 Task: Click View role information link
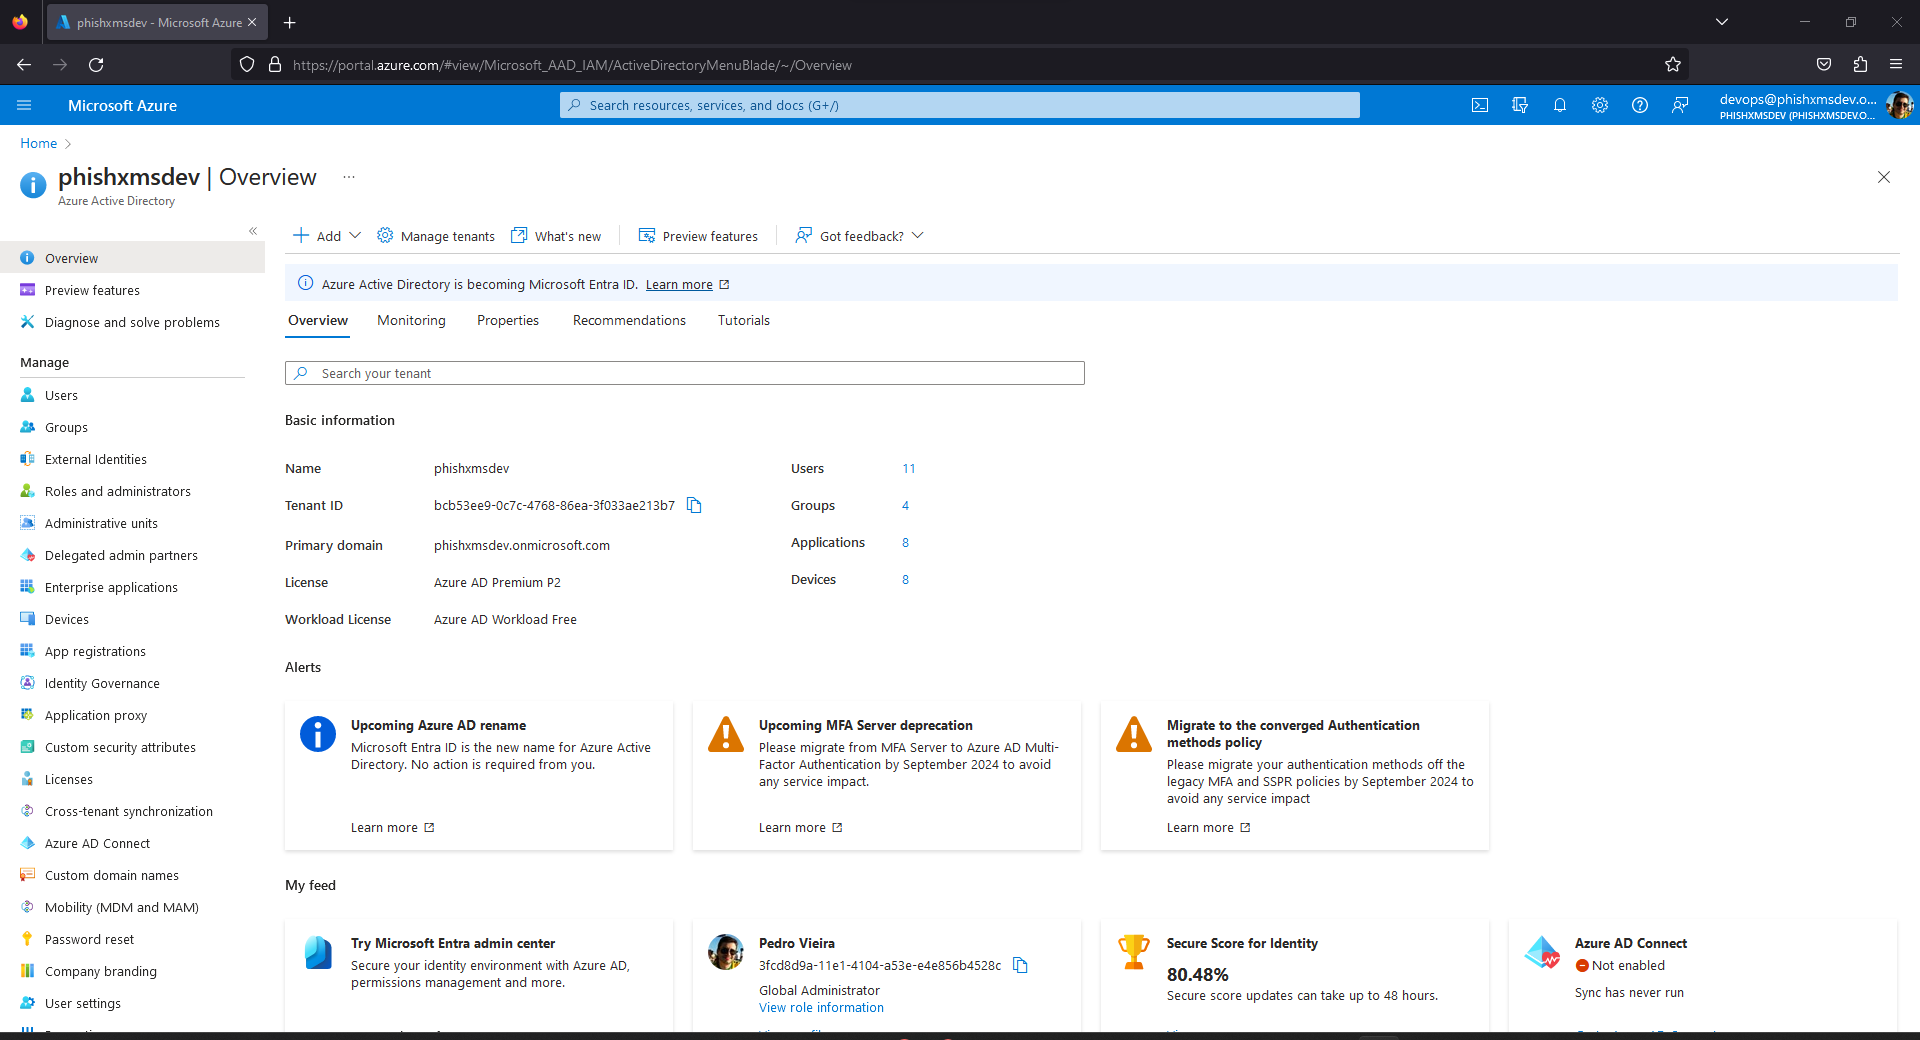point(821,1007)
